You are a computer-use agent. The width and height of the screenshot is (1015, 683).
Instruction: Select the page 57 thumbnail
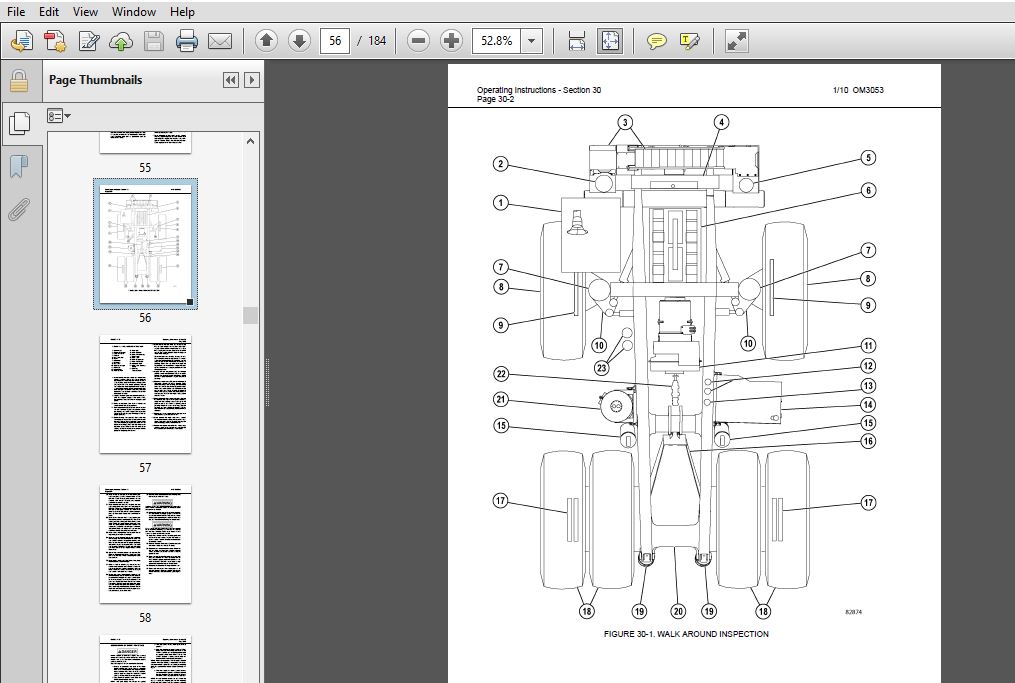(x=145, y=394)
